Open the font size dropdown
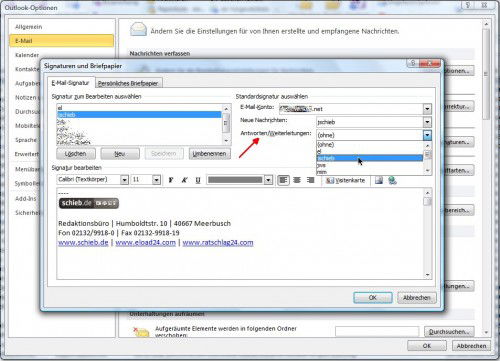Viewport: 500px width, 361px height. point(156,180)
